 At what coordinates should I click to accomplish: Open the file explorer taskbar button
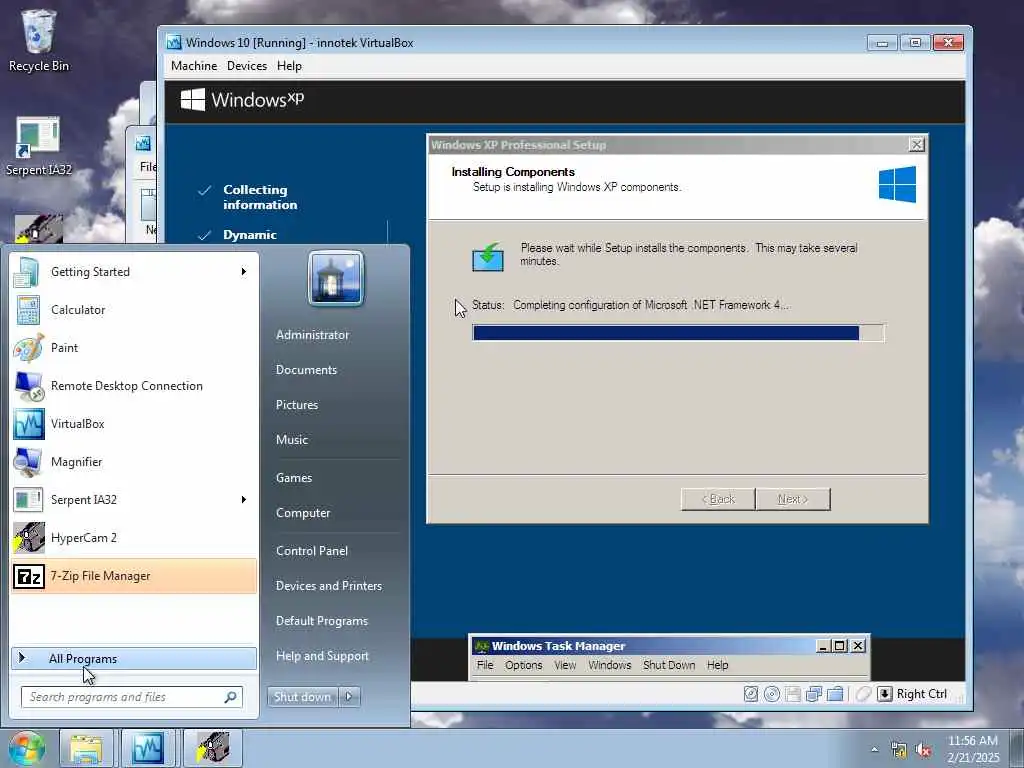pos(86,748)
